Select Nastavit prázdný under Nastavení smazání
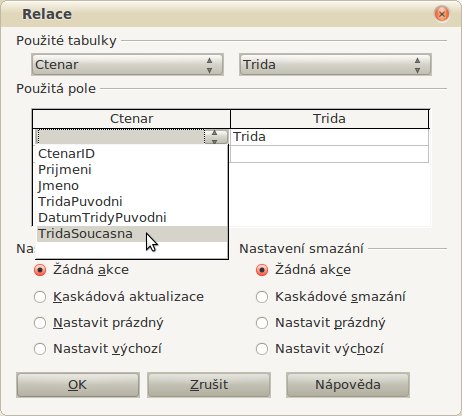 tap(321, 323)
